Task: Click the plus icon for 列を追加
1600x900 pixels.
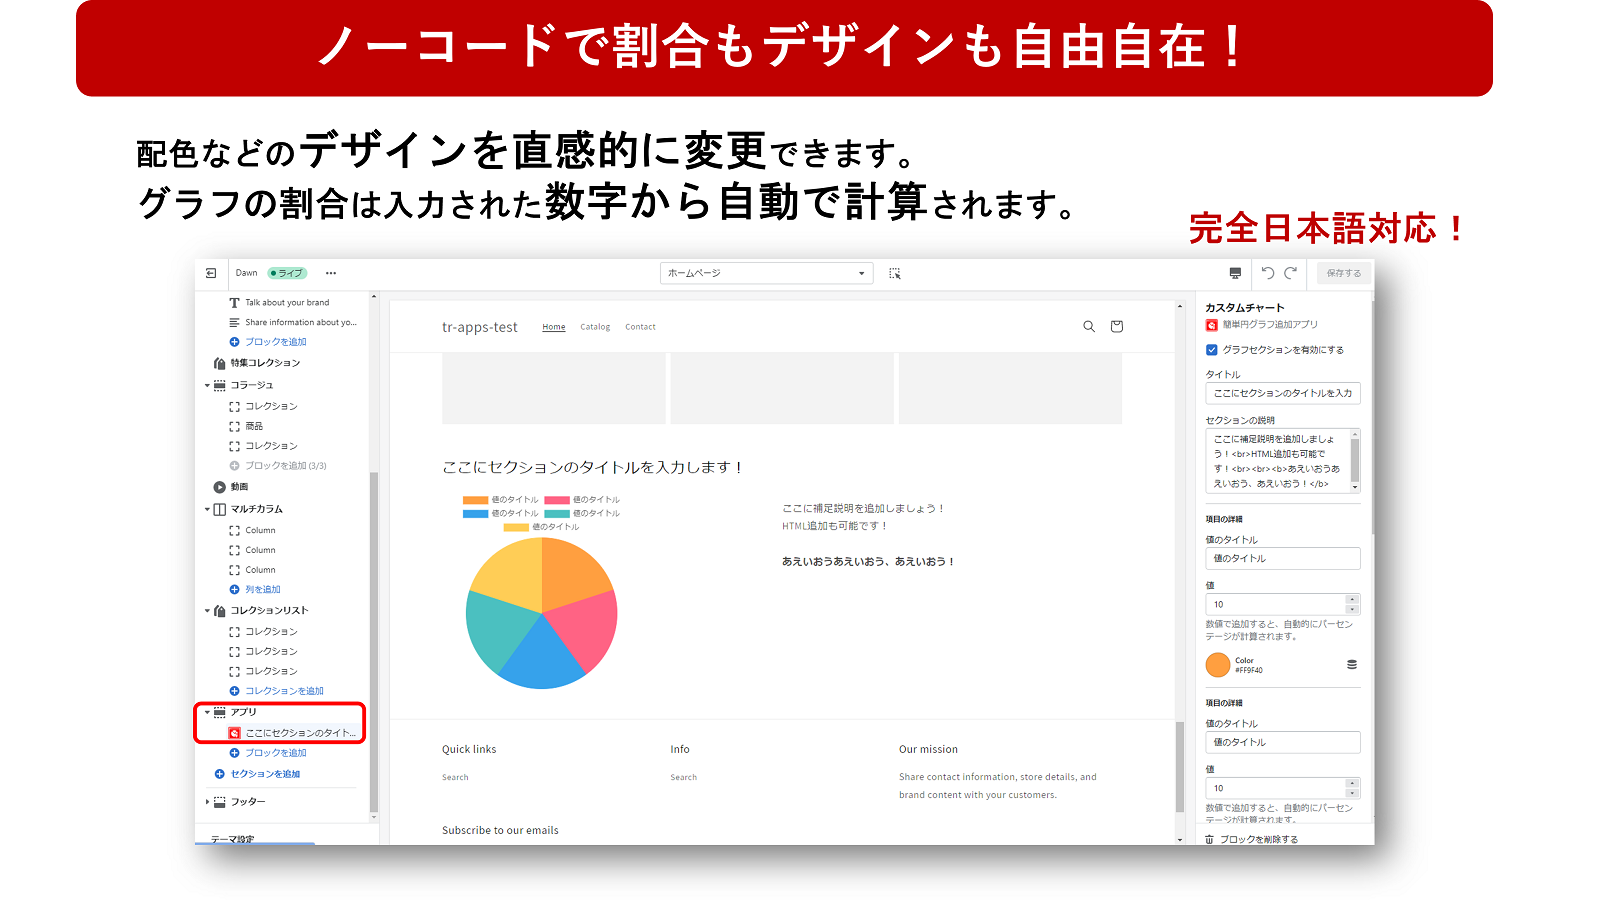Action: (234, 590)
